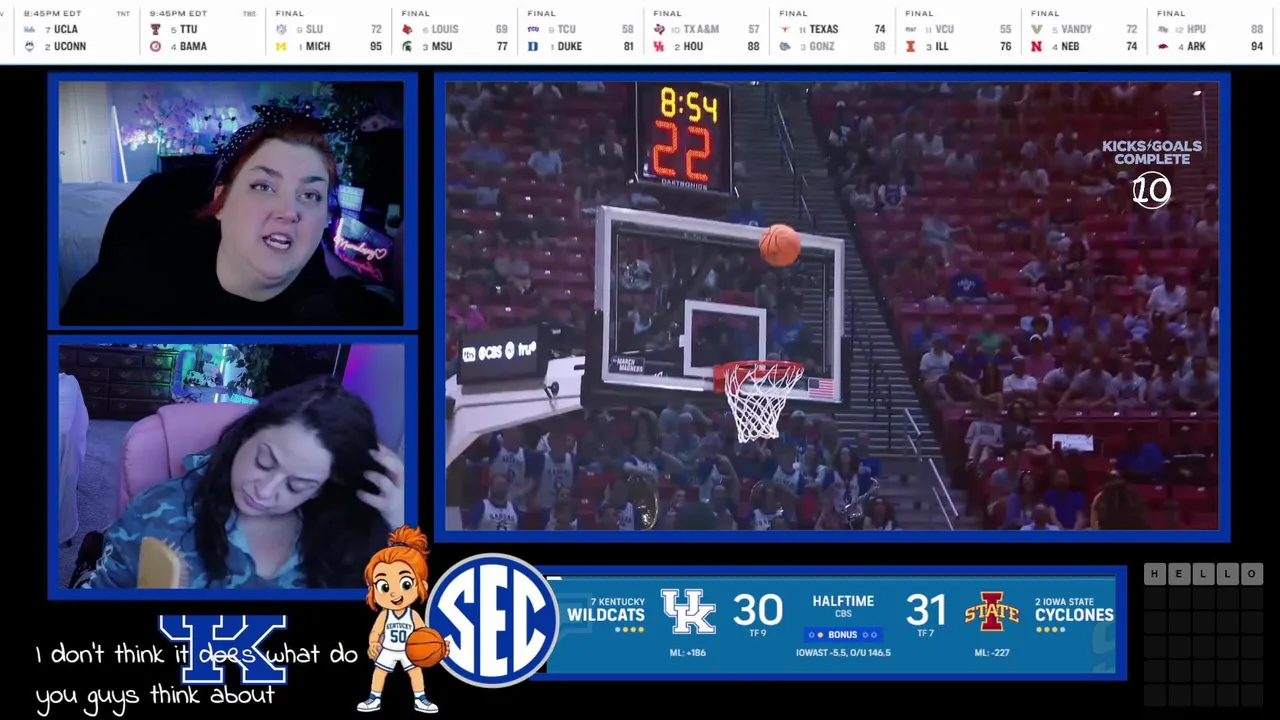Click the DUKE logo in ticker
Screen dimensions: 1280x720
533,47
